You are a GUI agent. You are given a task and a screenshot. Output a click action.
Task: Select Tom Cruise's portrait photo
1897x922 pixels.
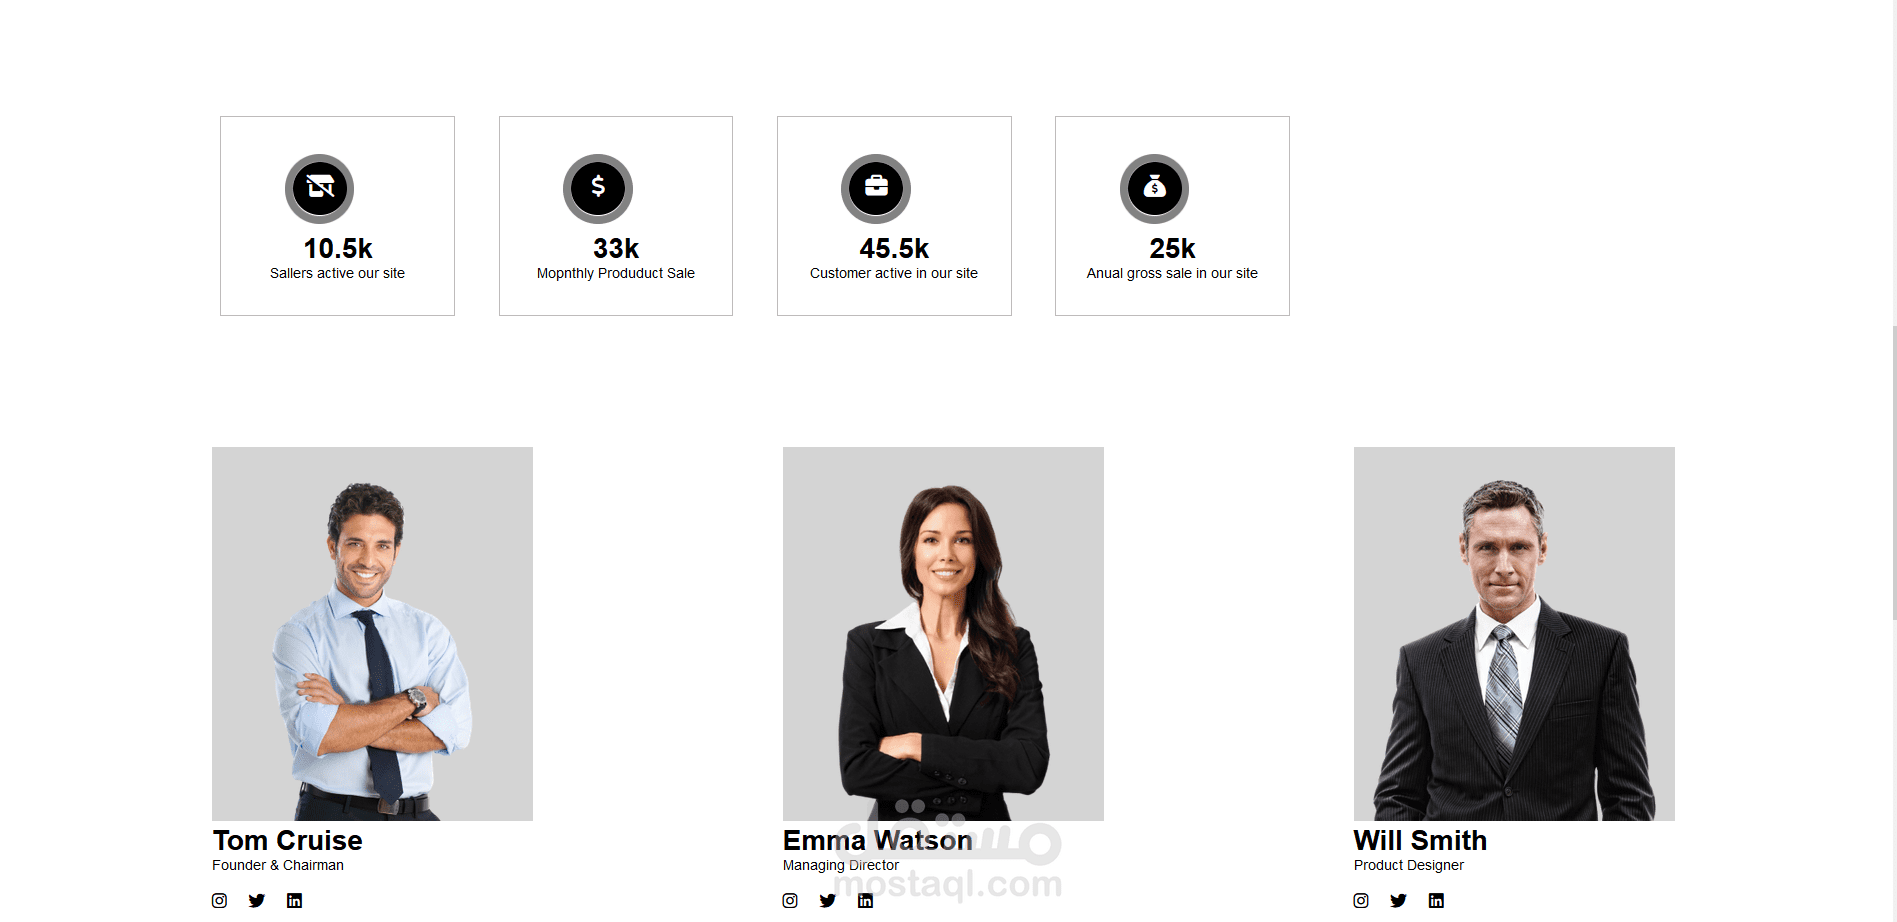[x=372, y=634]
